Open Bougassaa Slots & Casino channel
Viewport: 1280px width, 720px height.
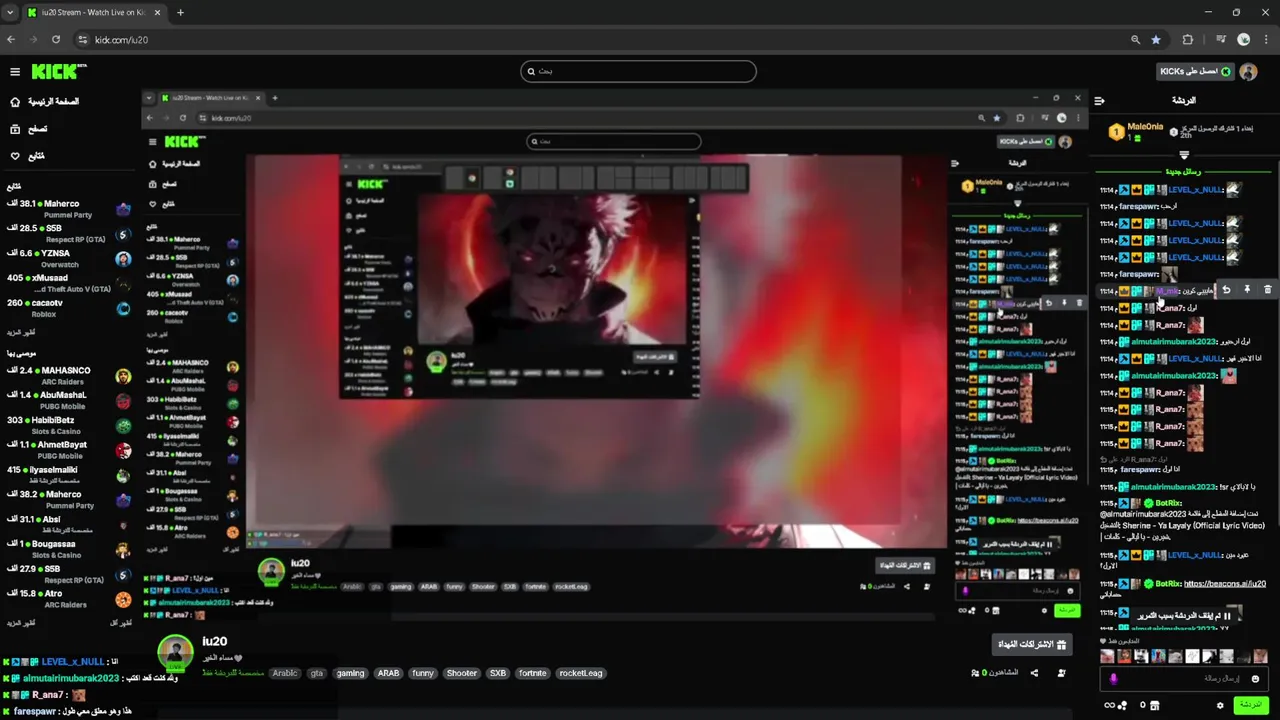click(x=68, y=549)
